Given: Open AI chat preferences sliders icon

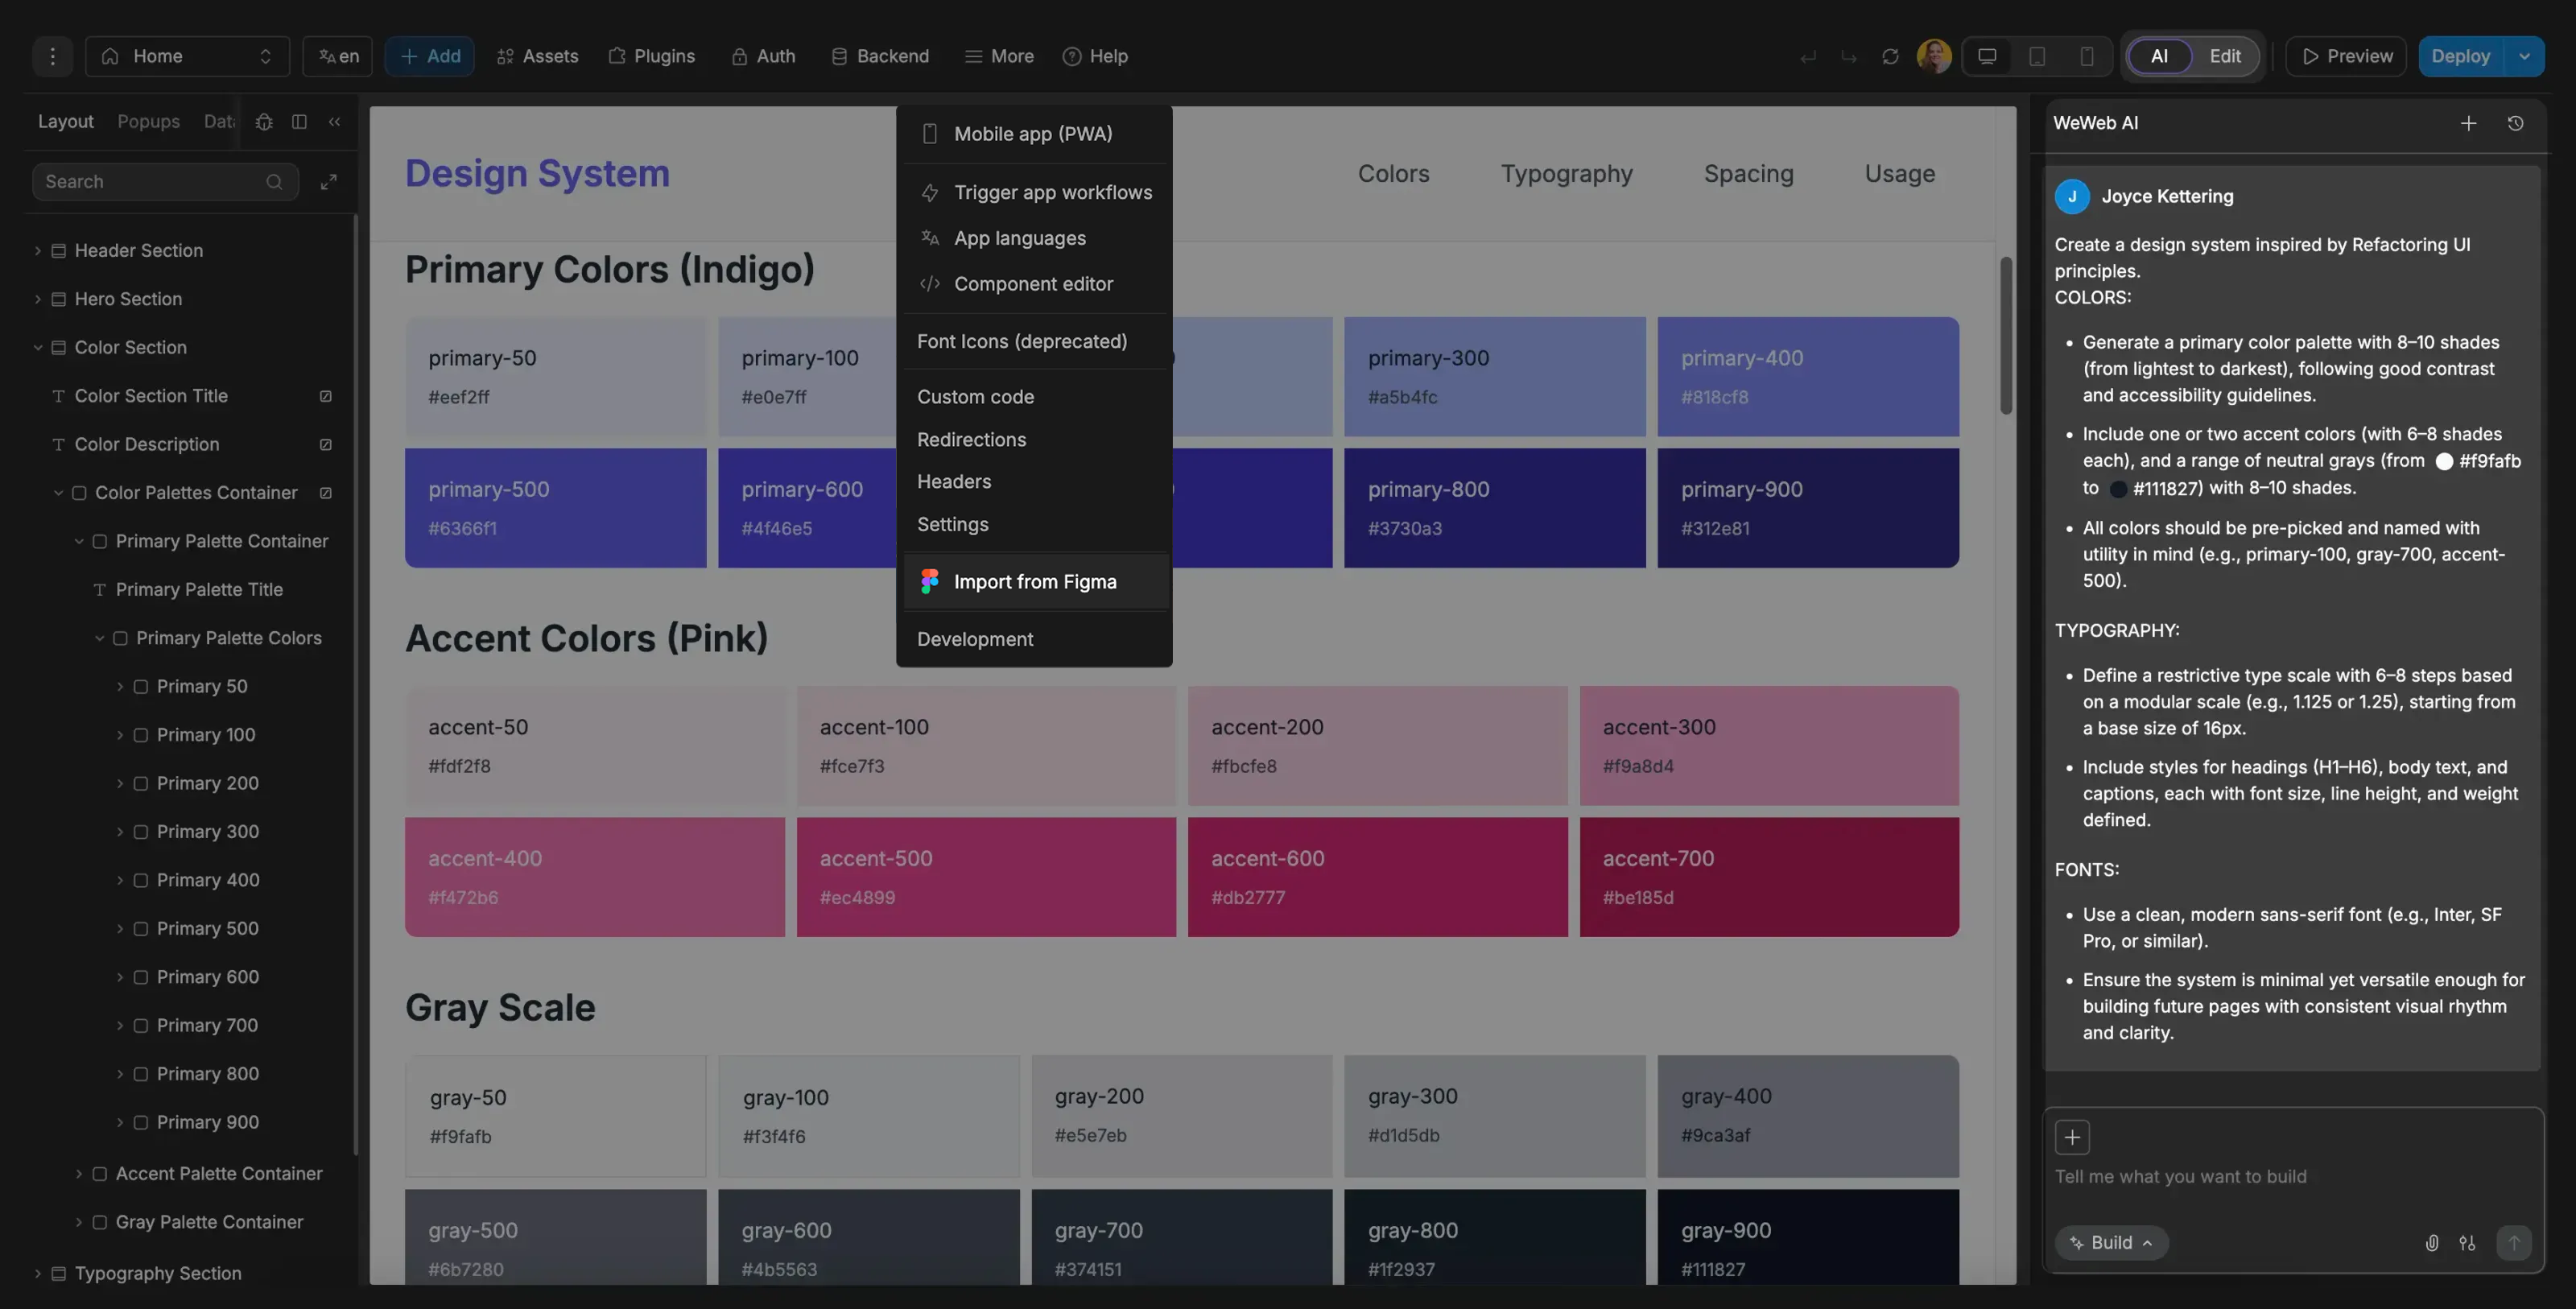Looking at the screenshot, I should coord(2467,1243).
